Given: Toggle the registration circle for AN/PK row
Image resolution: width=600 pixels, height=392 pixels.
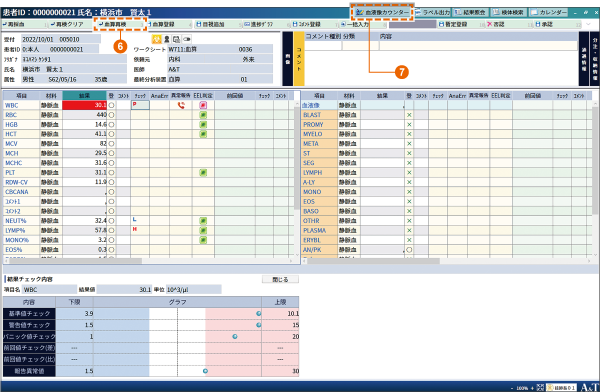Looking at the screenshot, I should click(x=409, y=250).
